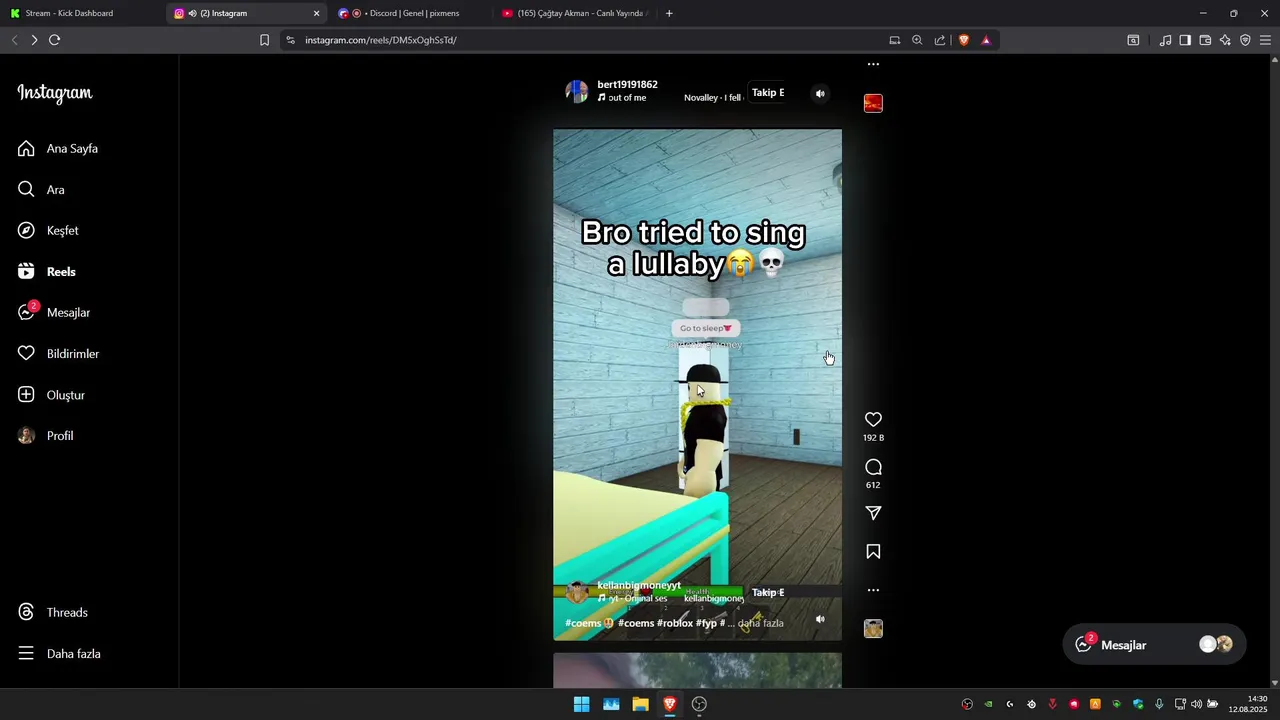Open the OBS Studio taskbar icon
The width and height of the screenshot is (1280, 720).
tap(699, 704)
